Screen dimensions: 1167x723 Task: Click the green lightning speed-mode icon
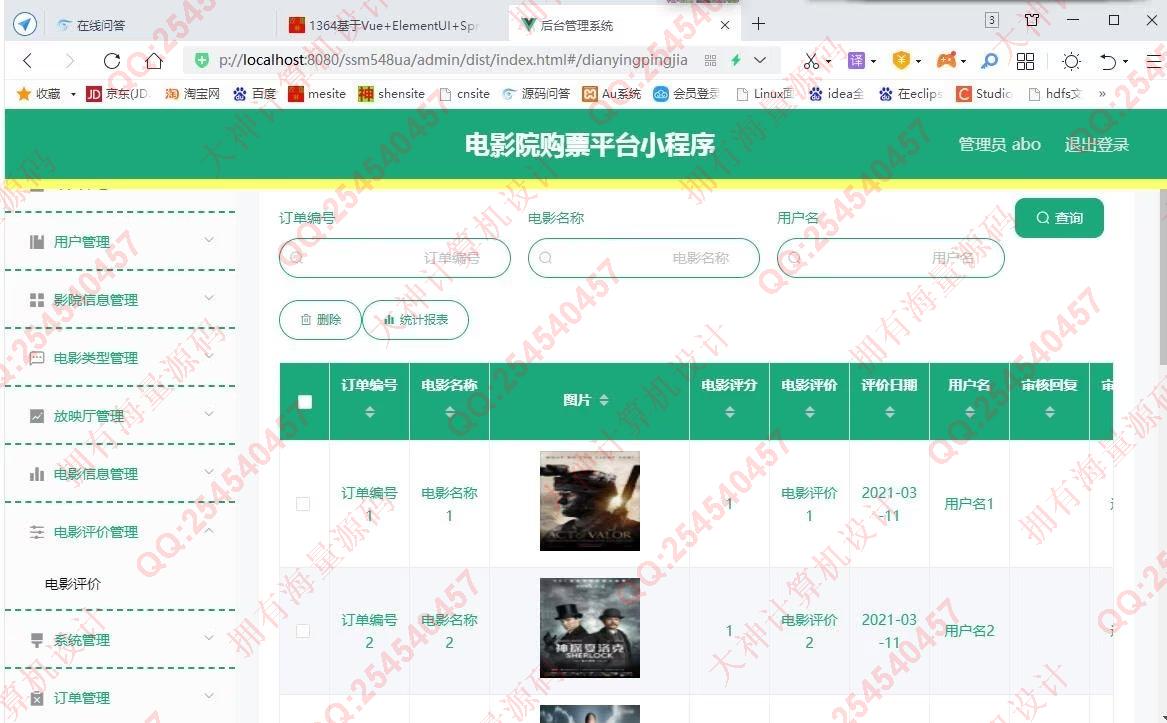pos(735,60)
